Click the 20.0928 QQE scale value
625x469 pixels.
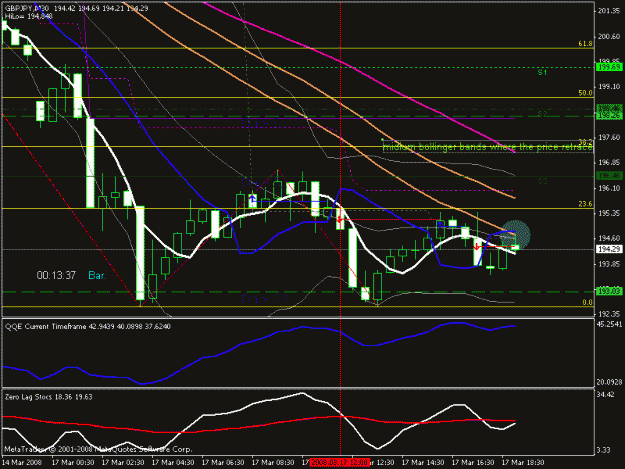coord(609,382)
